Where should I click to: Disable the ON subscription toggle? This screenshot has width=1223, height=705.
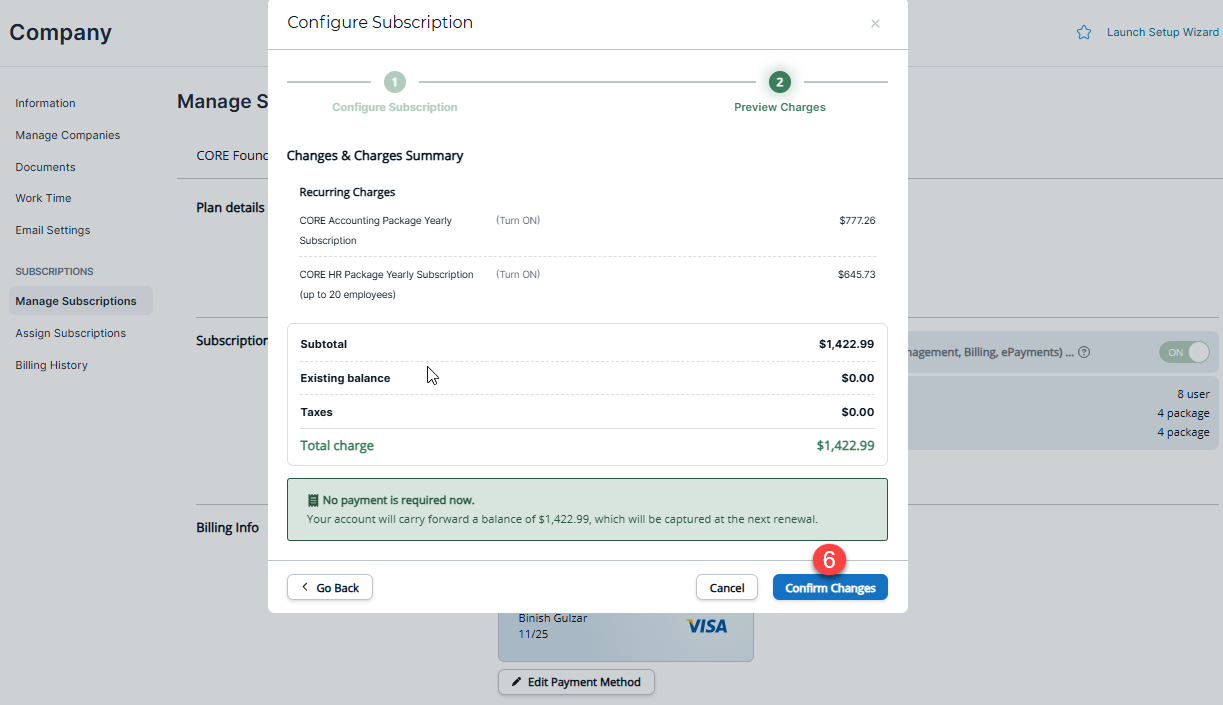click(1184, 352)
